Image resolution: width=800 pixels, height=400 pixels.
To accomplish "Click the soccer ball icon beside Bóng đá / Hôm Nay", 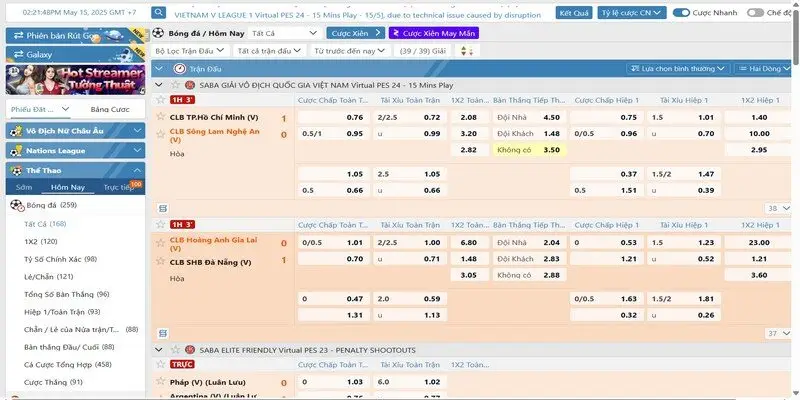I will click(x=159, y=33).
